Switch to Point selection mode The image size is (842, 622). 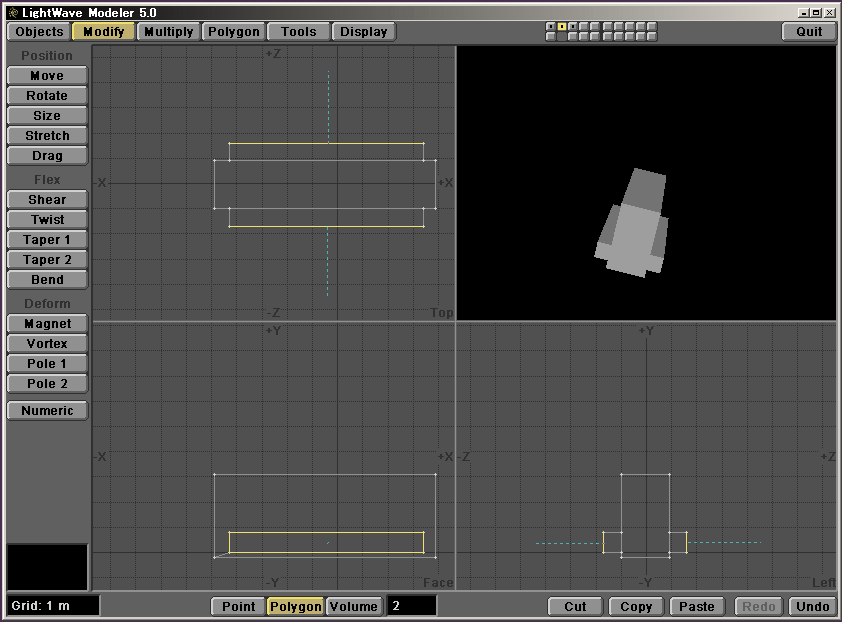tap(238, 606)
